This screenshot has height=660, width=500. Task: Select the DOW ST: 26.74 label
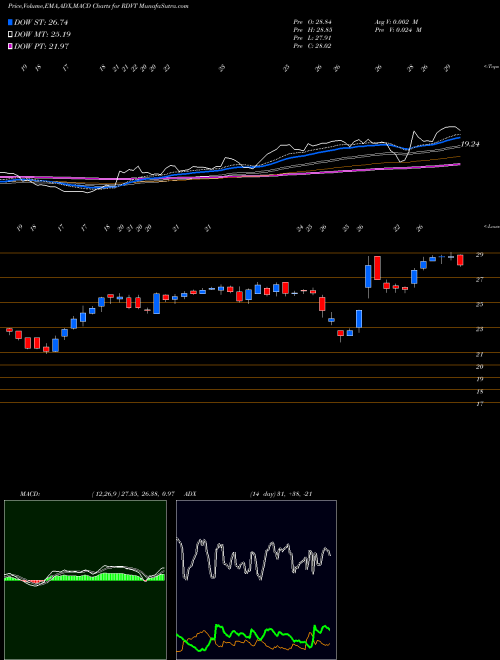(x=41, y=22)
